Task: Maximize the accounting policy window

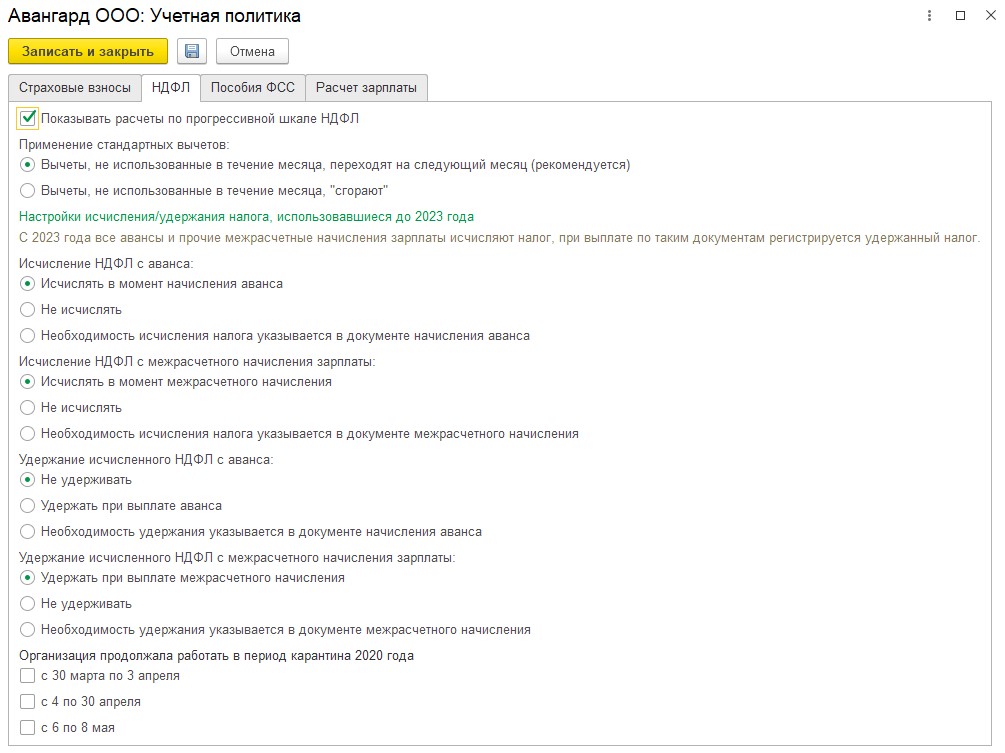Action: [x=960, y=15]
